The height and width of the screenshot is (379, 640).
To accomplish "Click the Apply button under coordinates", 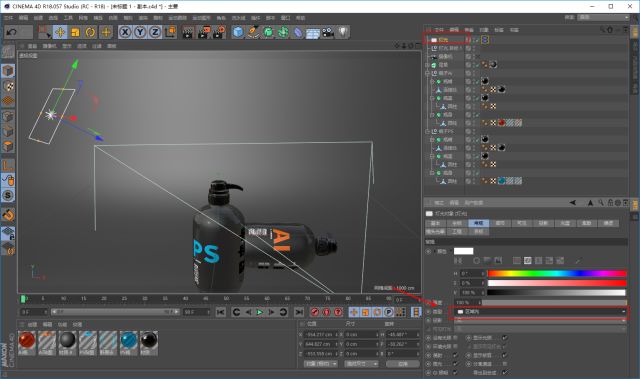I will pos(402,363).
